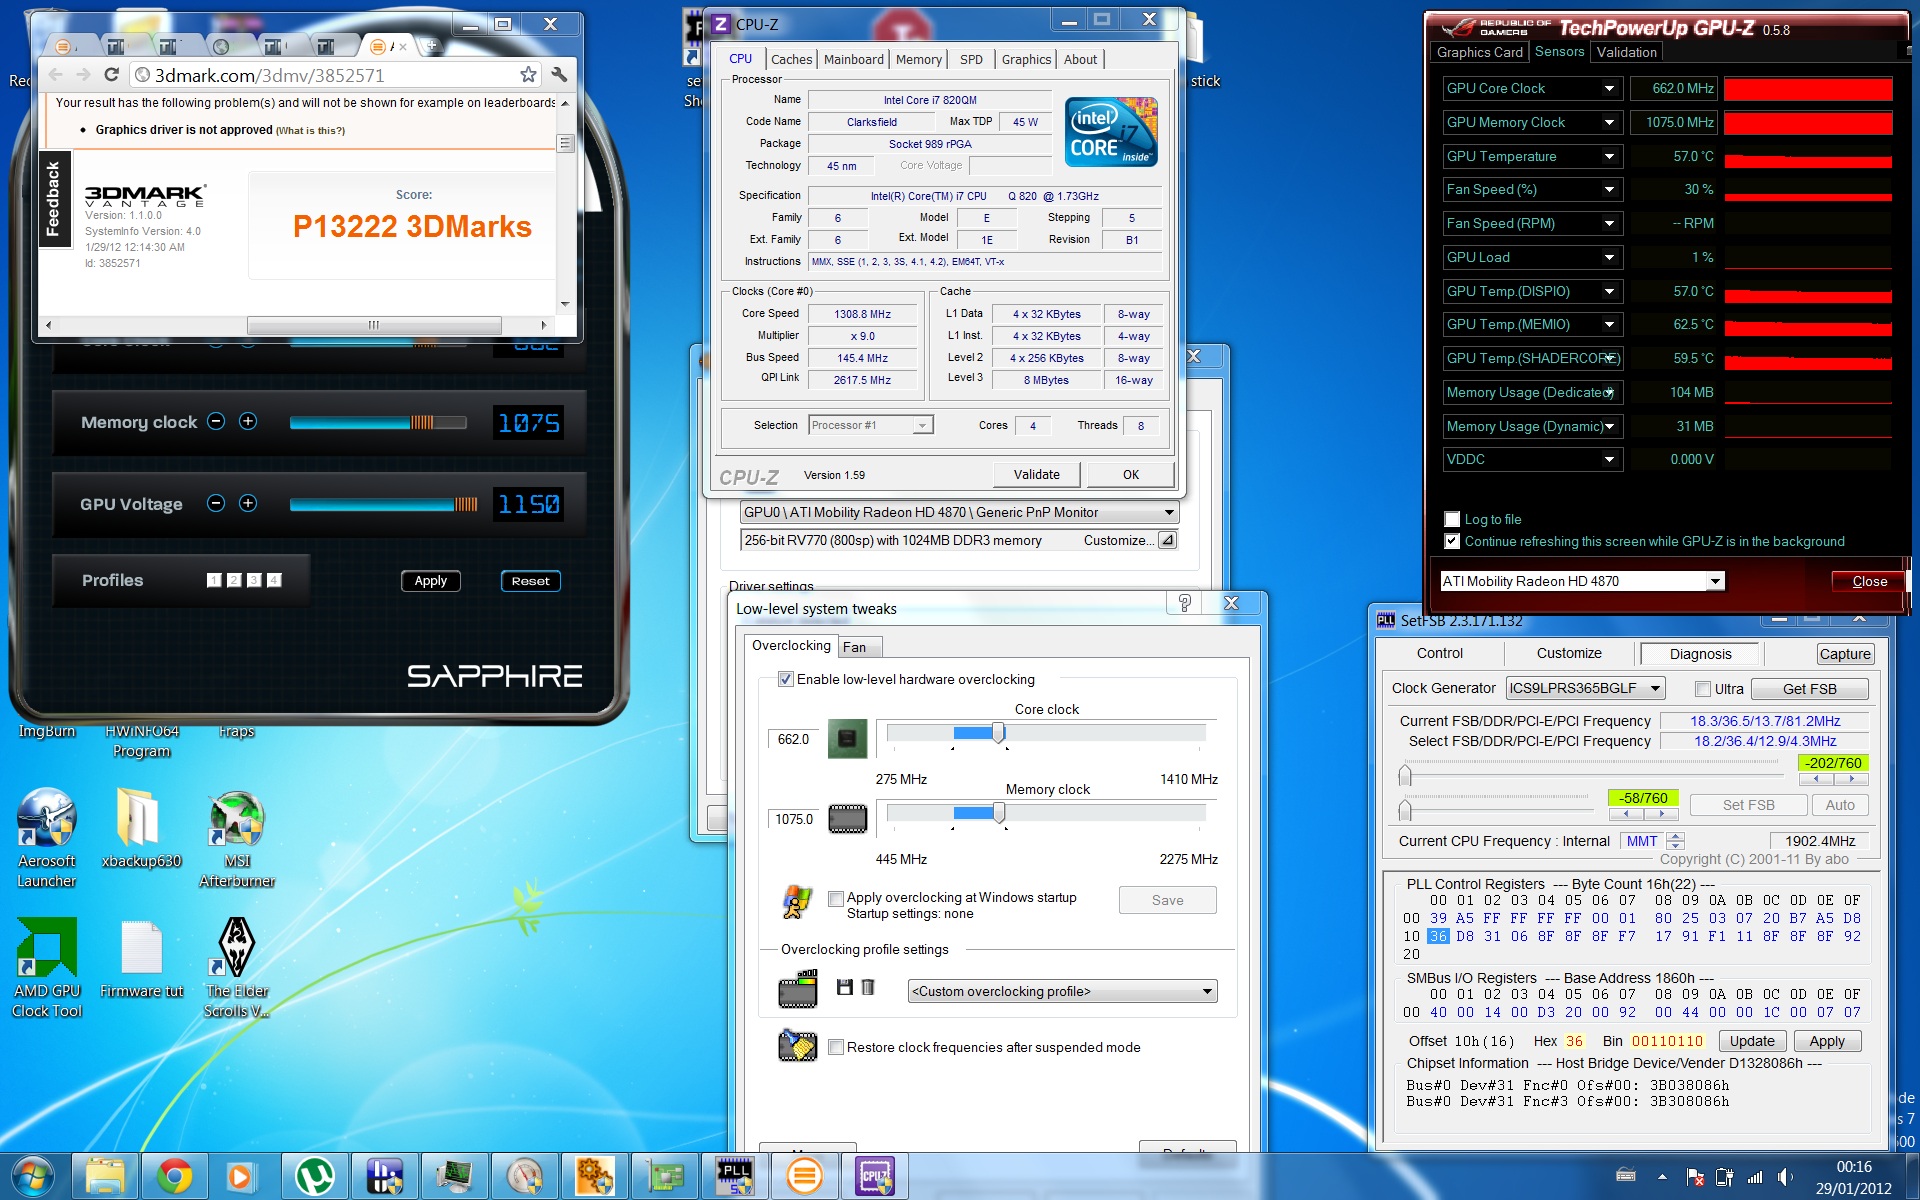Select Sapphire profile slot 4

tap(274, 580)
